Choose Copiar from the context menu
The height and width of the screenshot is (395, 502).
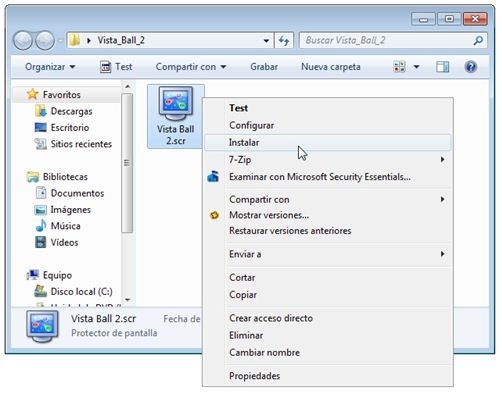pyautogui.click(x=327, y=295)
